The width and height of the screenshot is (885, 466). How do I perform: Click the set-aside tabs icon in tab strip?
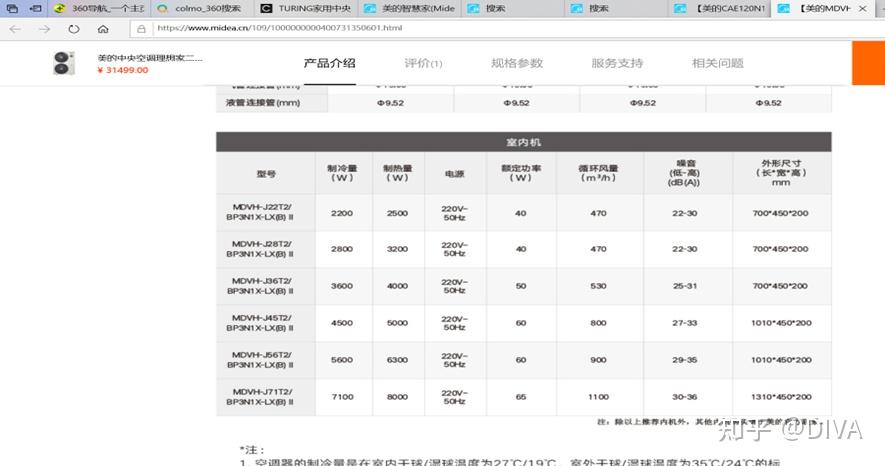36,8
